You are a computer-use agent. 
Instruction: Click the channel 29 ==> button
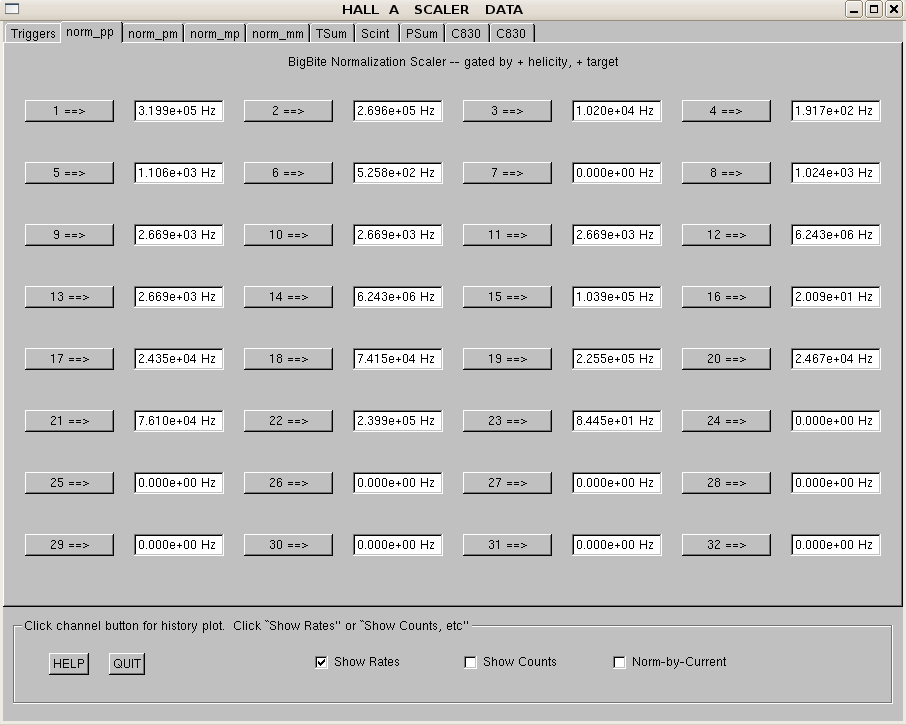coord(69,545)
